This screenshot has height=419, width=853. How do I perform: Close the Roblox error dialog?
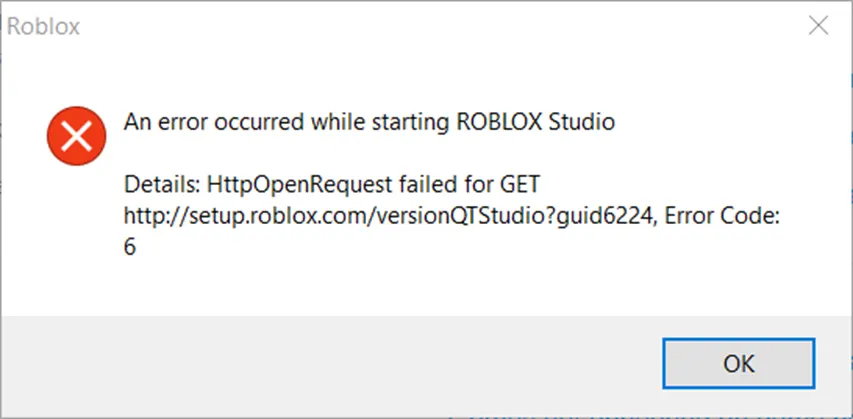coord(818,26)
